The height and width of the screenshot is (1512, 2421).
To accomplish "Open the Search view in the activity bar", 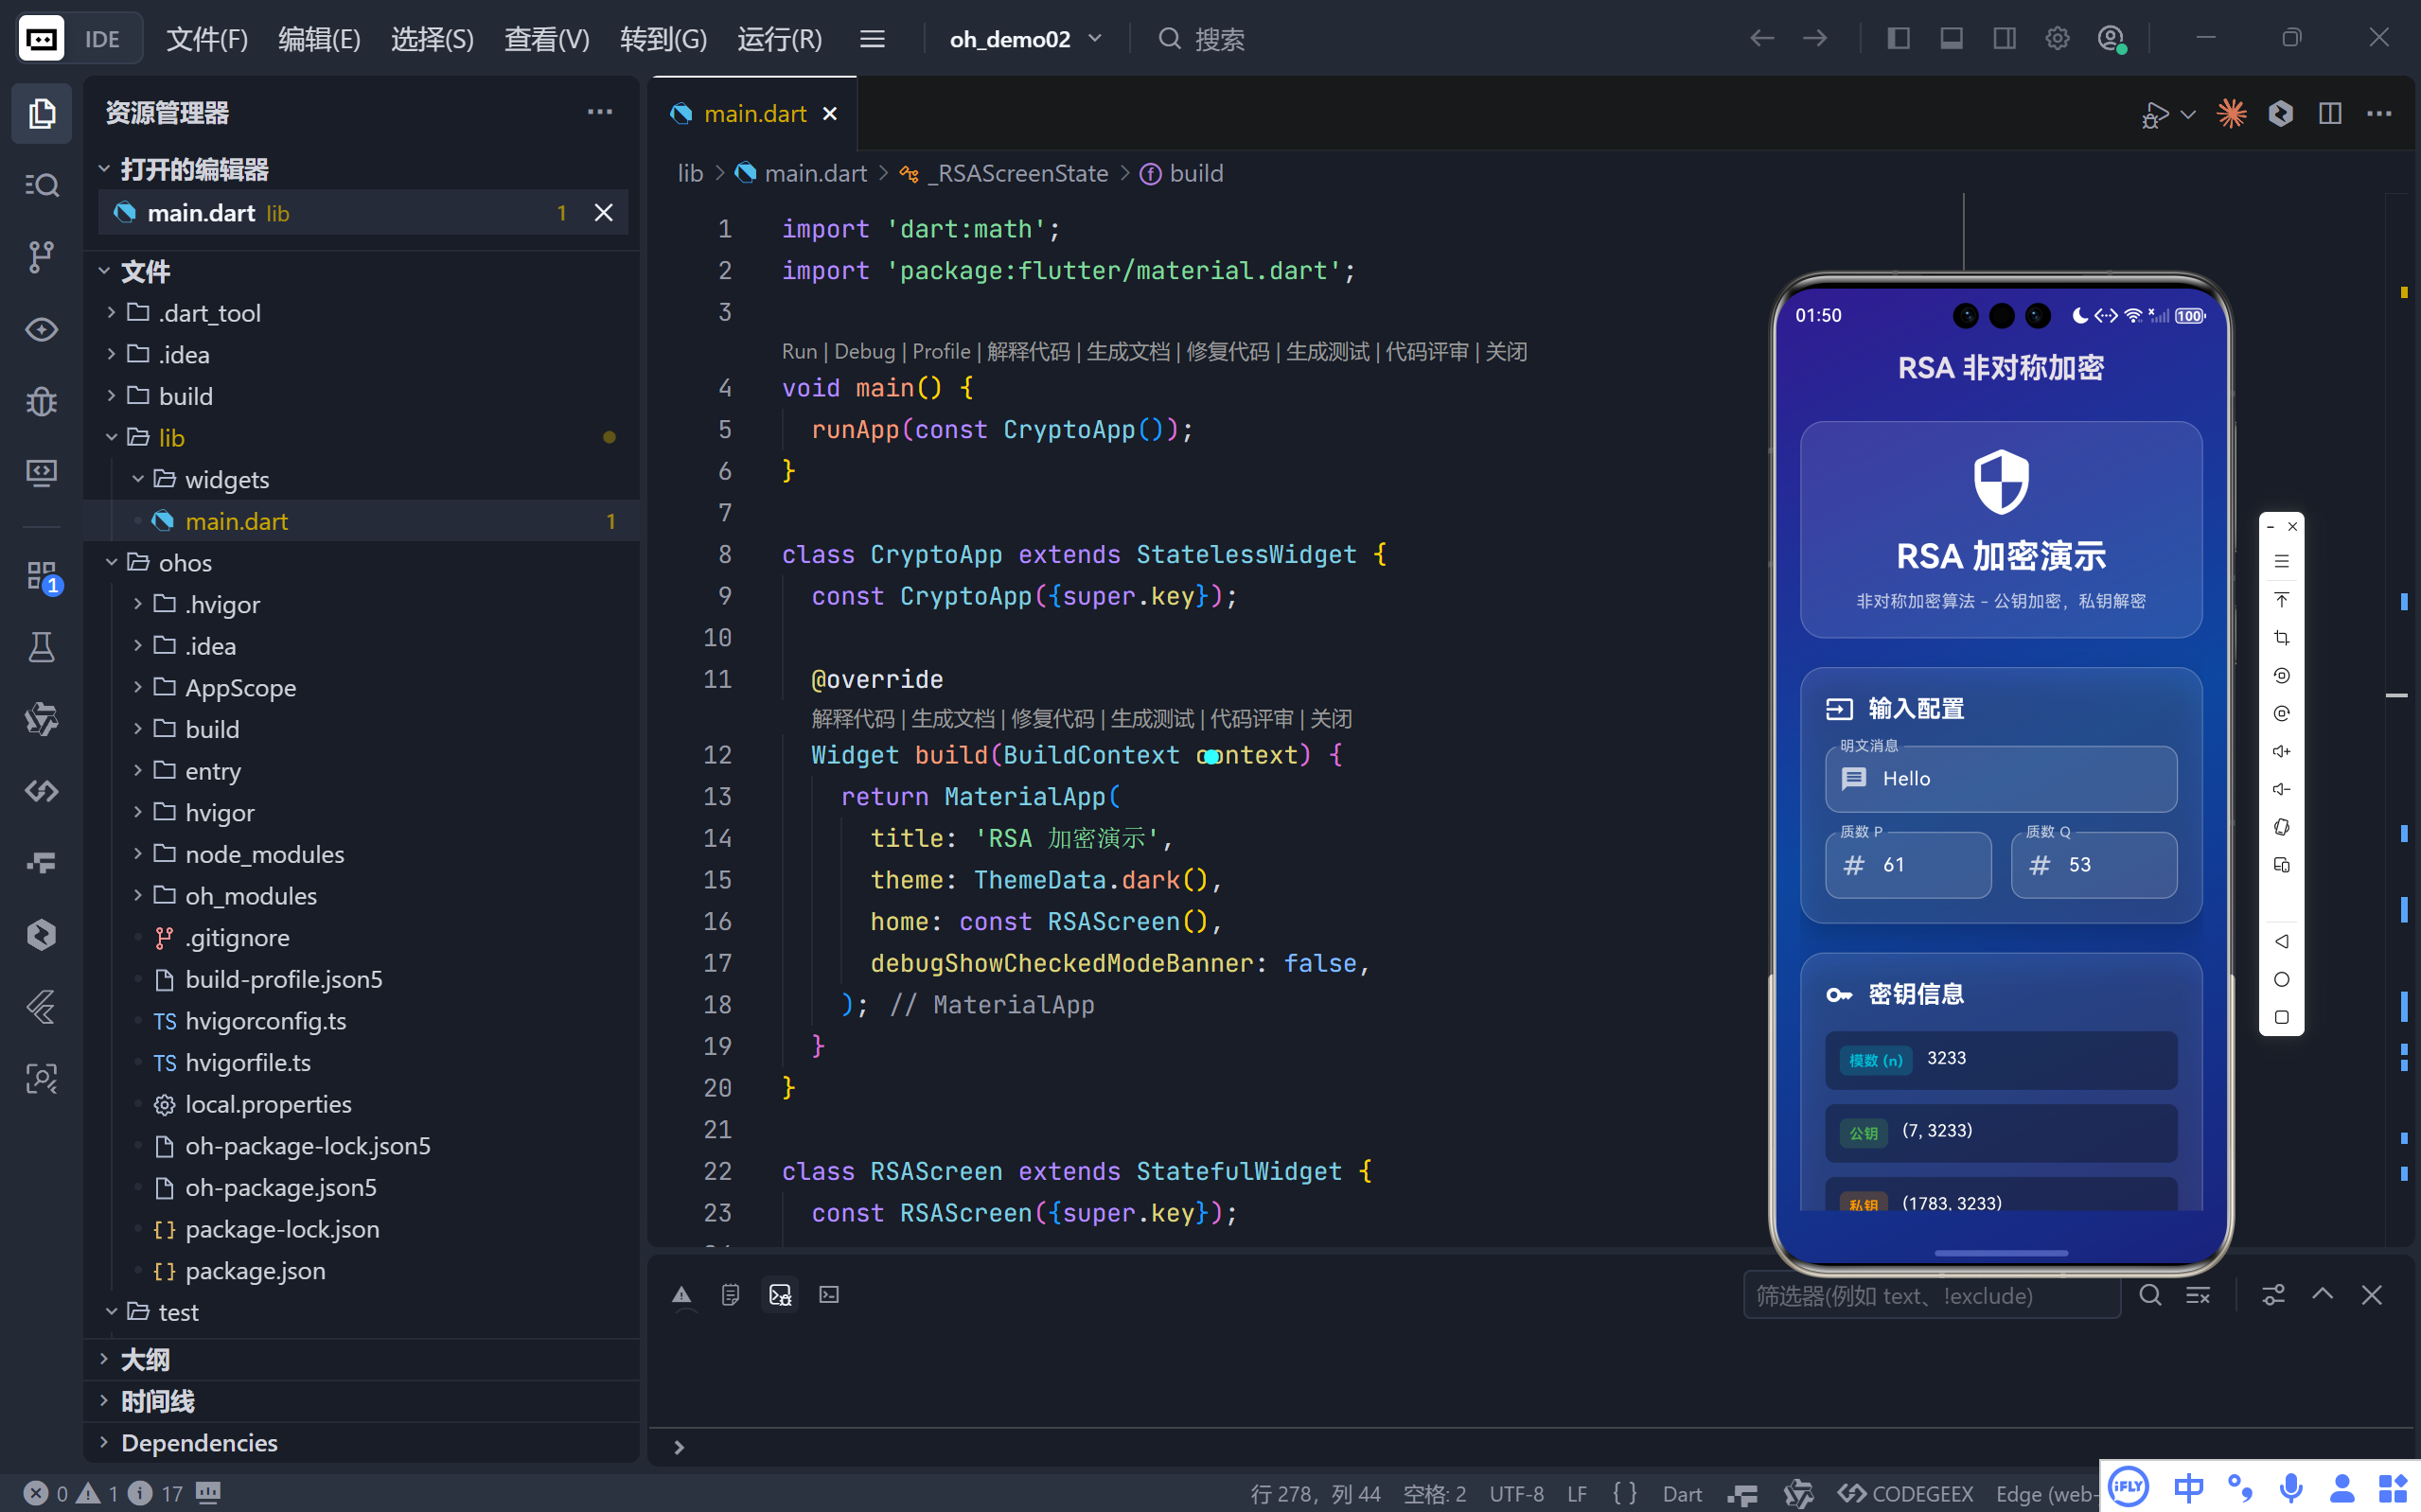I will click(x=41, y=185).
